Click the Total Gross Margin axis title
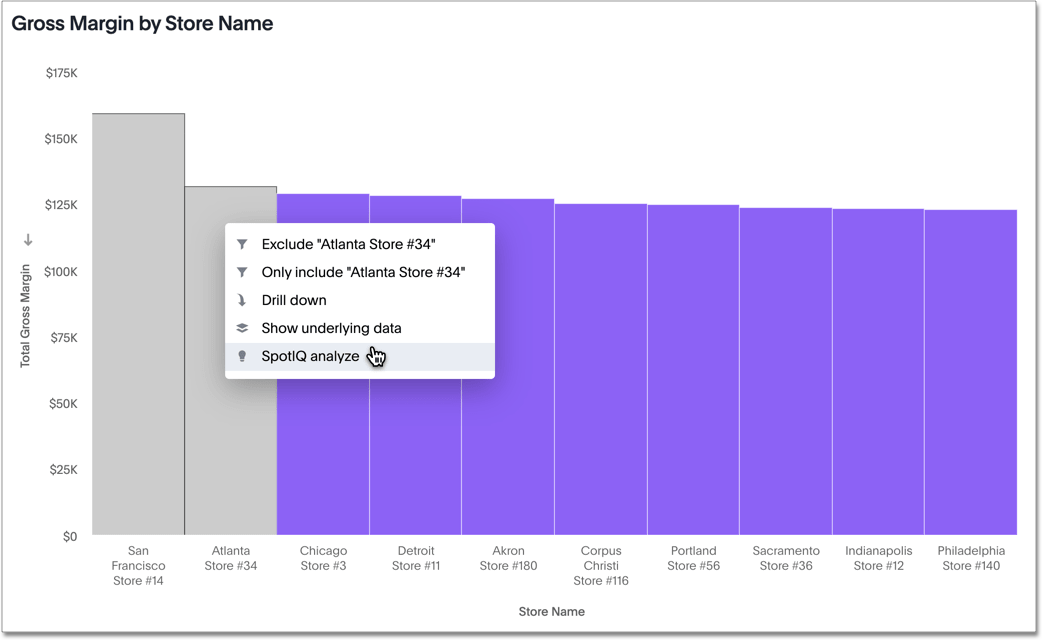This screenshot has height=640, width=1042. coord(26,316)
